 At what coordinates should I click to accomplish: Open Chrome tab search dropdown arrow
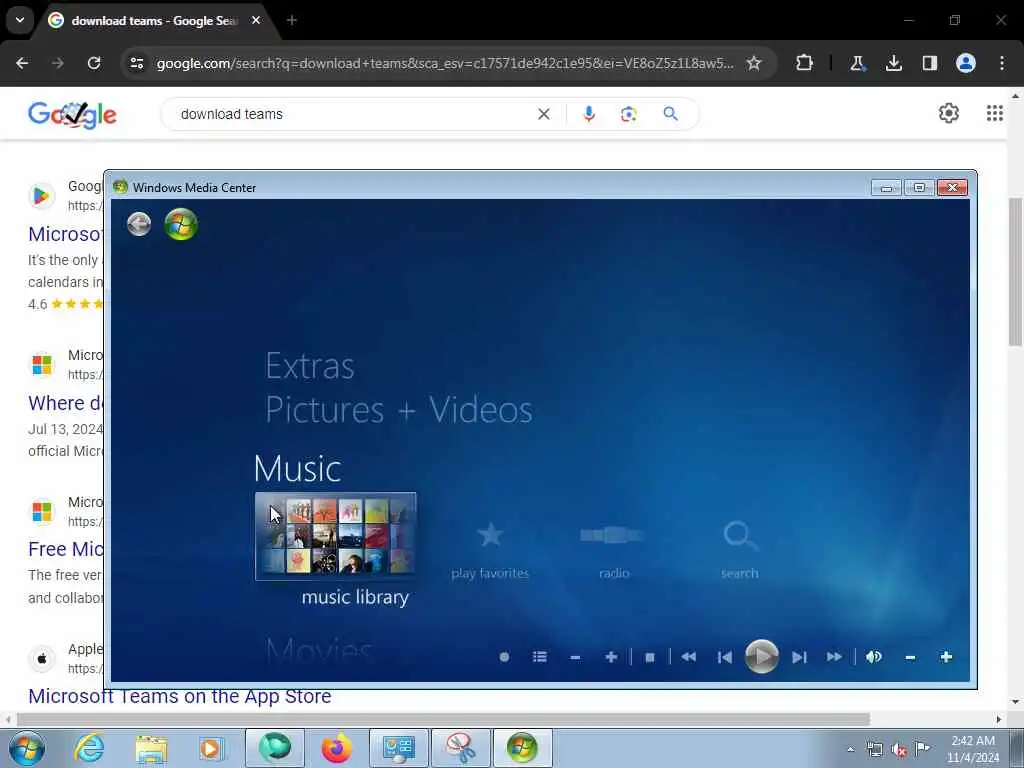point(20,20)
